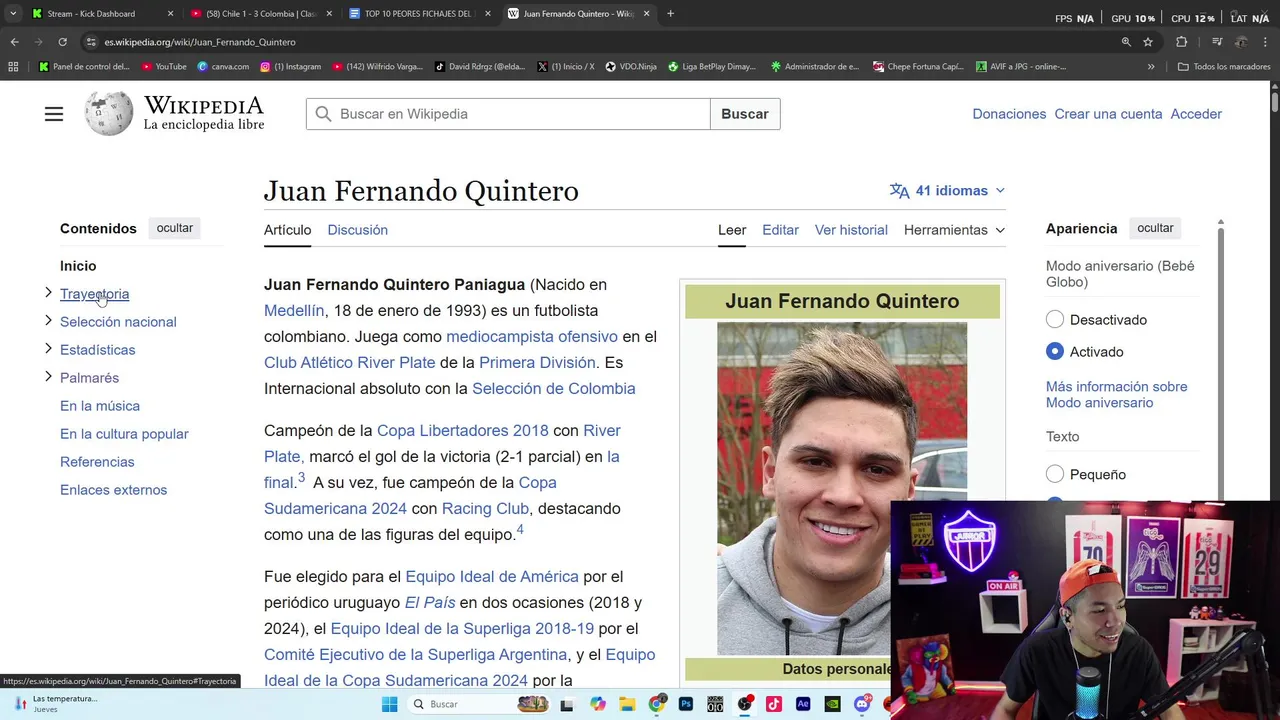Click the Buscar search button

(745, 114)
